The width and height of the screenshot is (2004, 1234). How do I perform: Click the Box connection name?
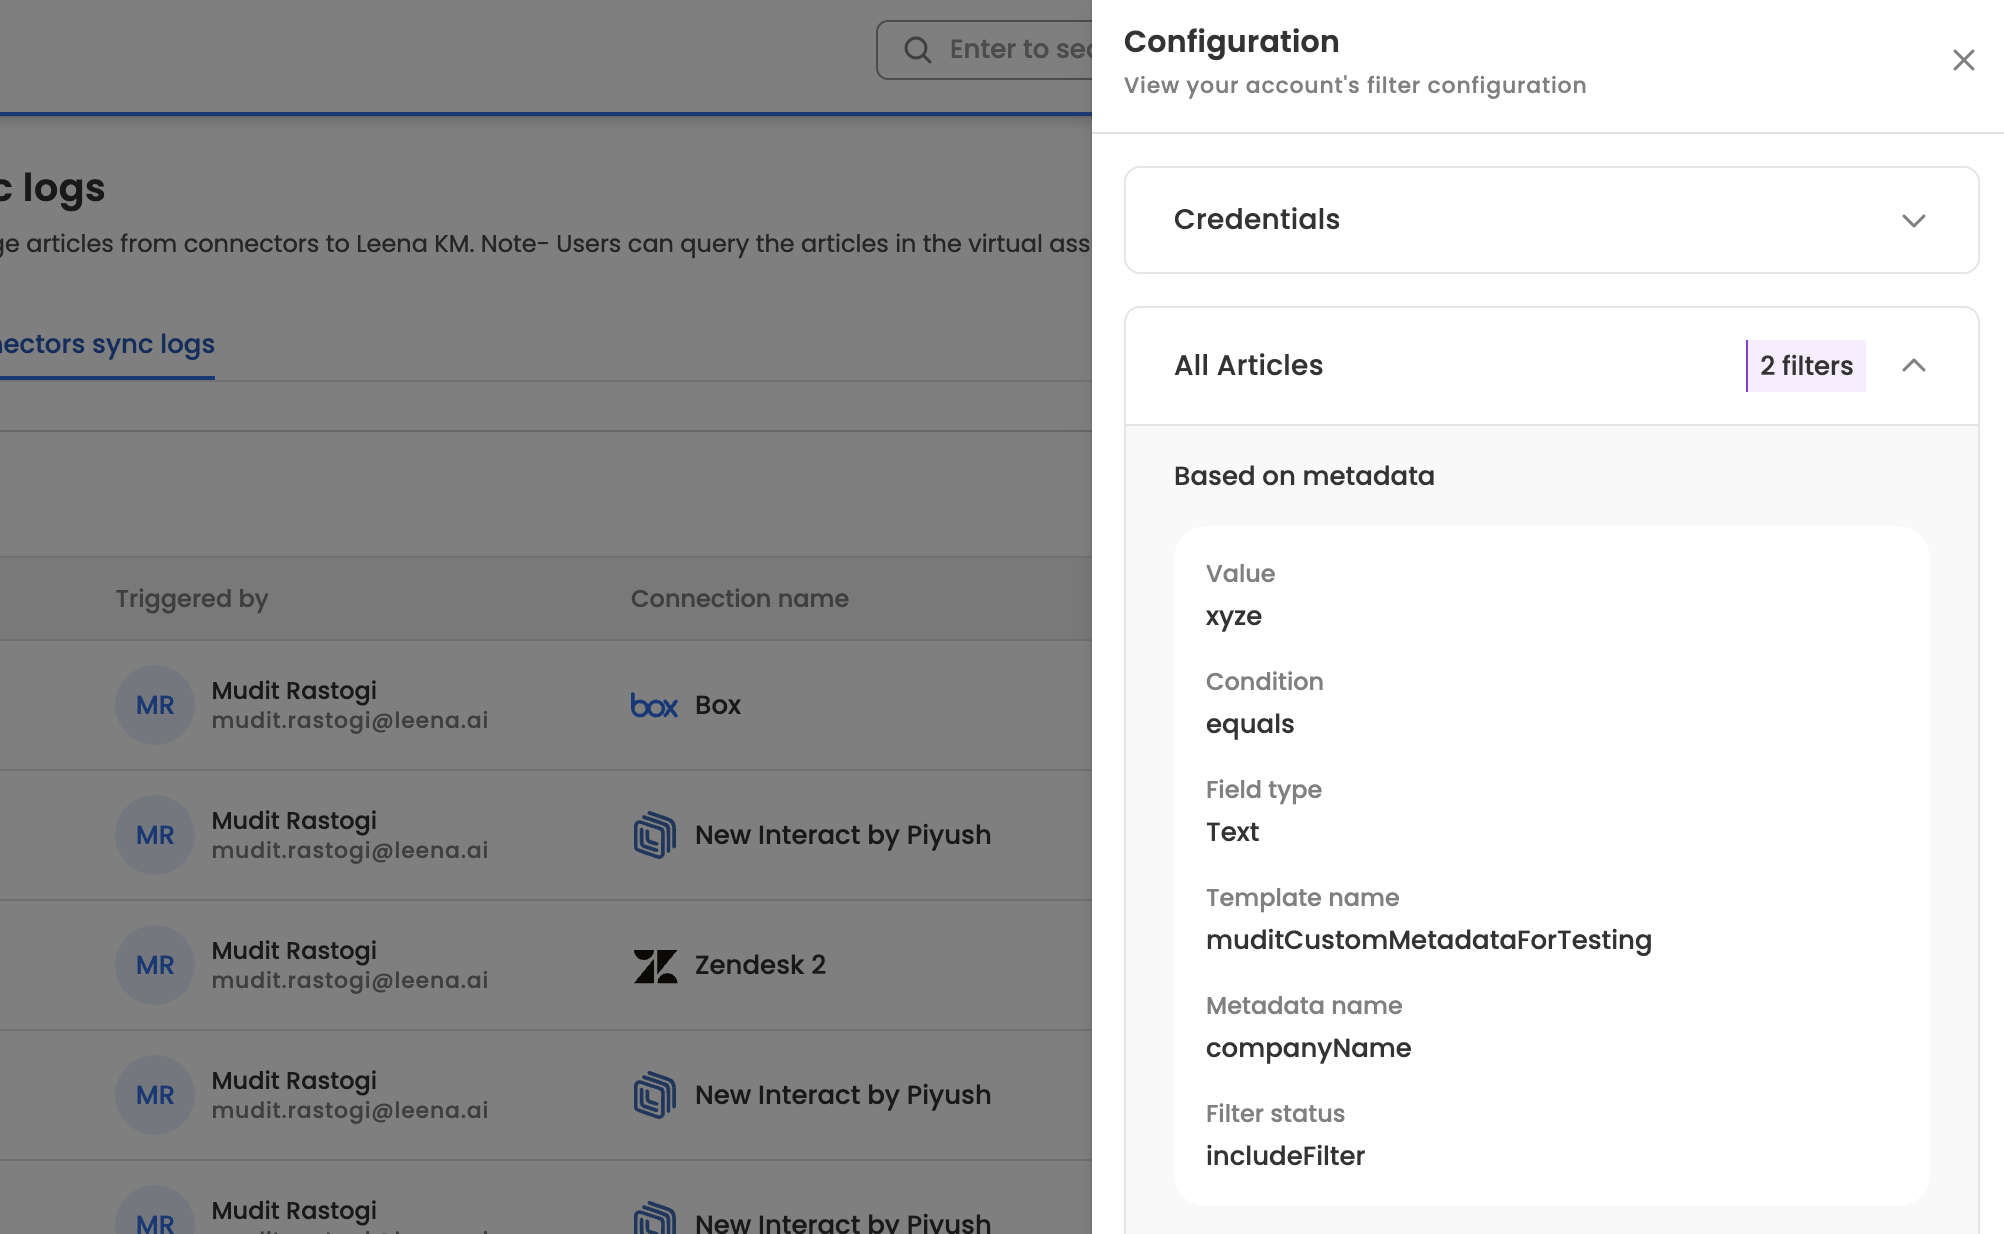point(718,705)
